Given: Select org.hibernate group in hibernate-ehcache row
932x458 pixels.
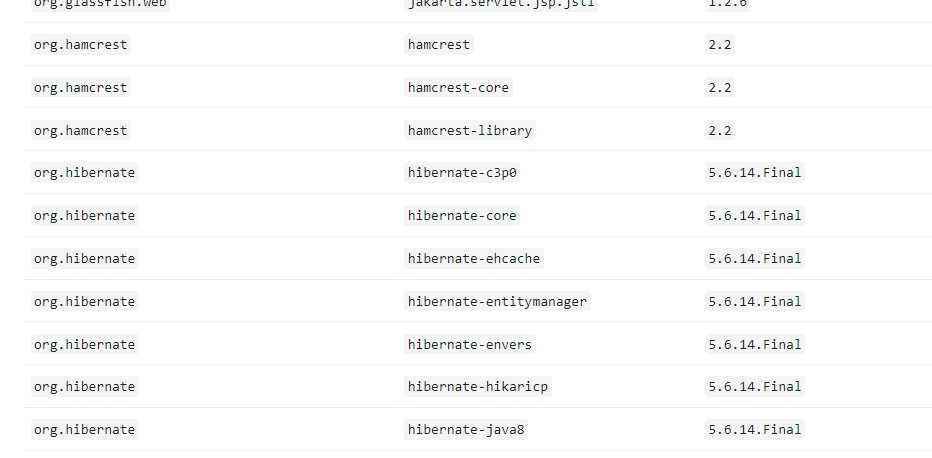Looking at the screenshot, I should [84, 258].
